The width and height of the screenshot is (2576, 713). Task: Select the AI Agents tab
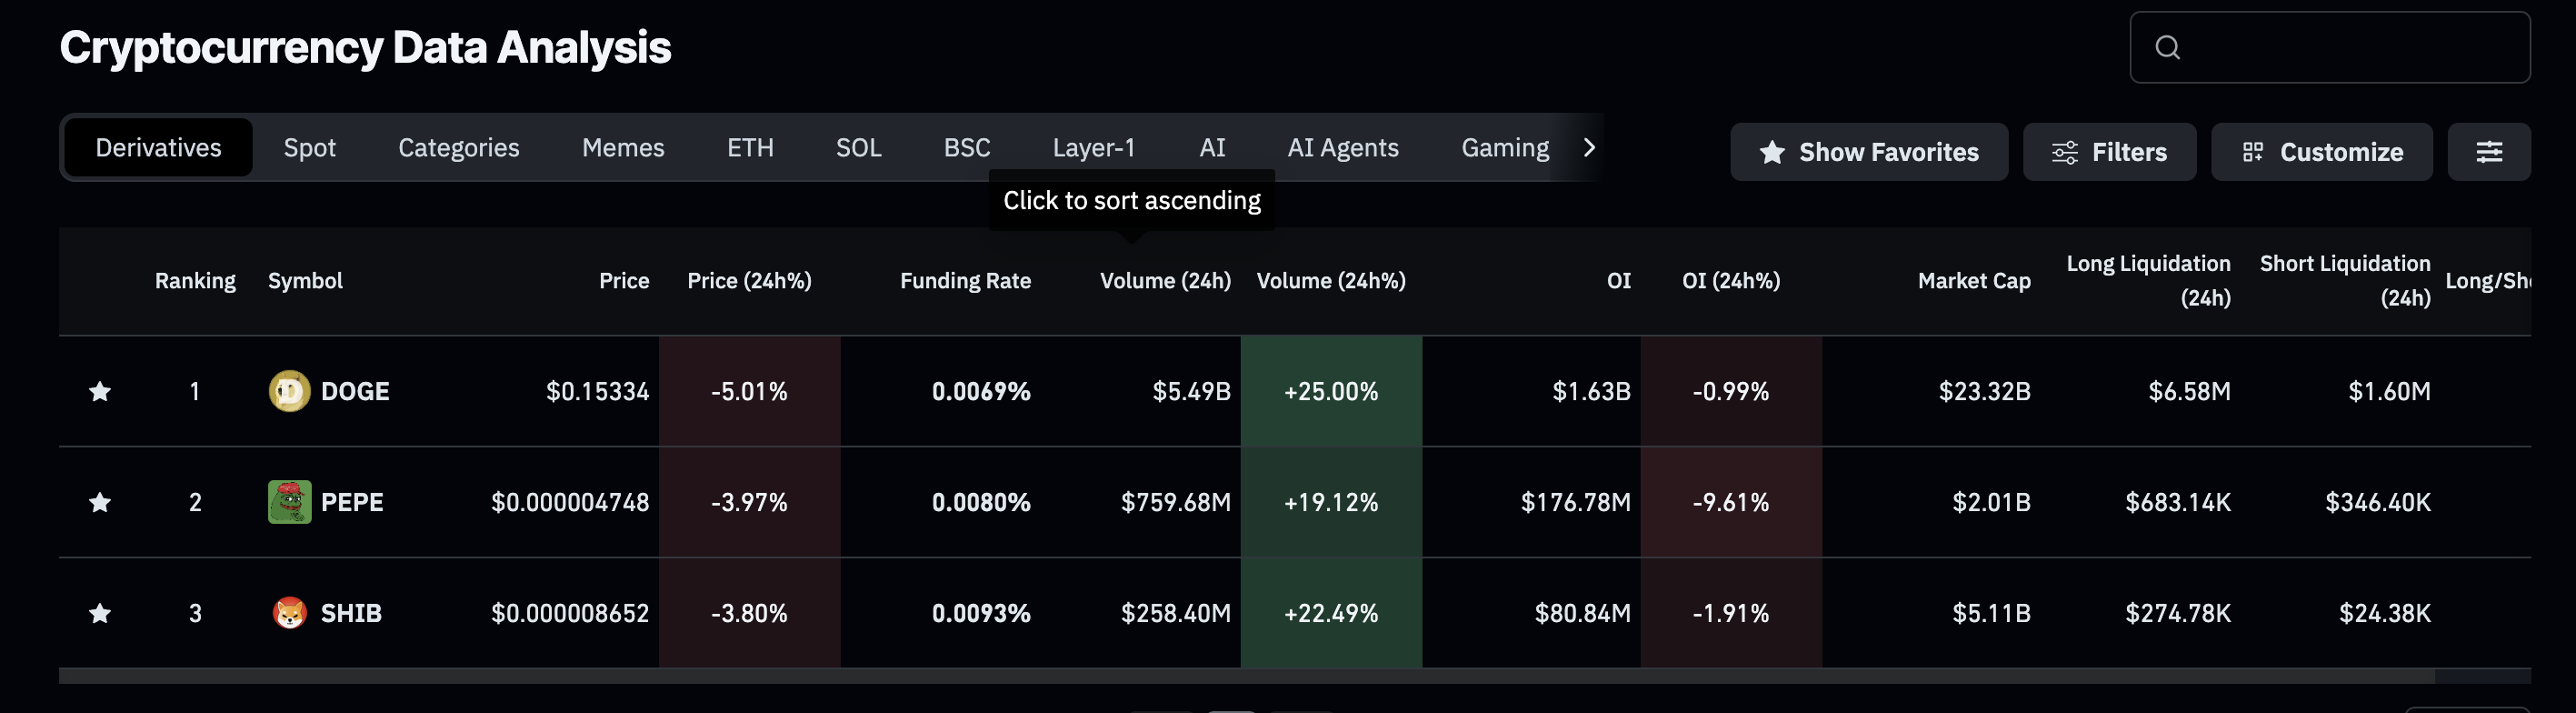click(x=1342, y=148)
